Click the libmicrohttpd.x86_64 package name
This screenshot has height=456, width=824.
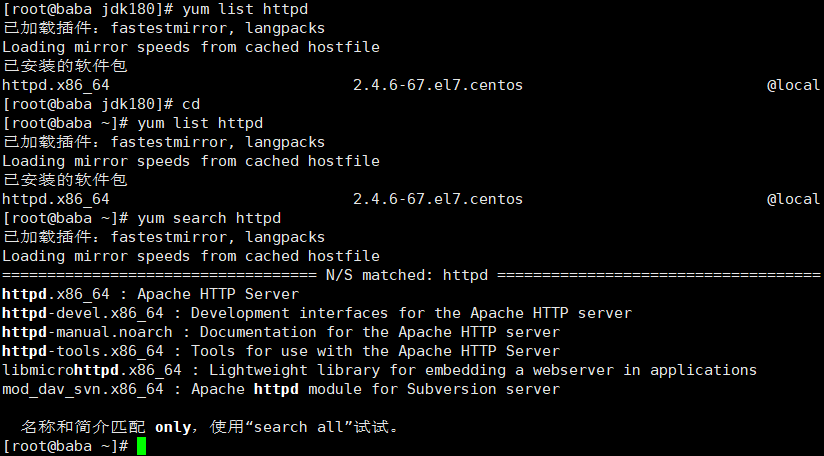click(x=91, y=370)
